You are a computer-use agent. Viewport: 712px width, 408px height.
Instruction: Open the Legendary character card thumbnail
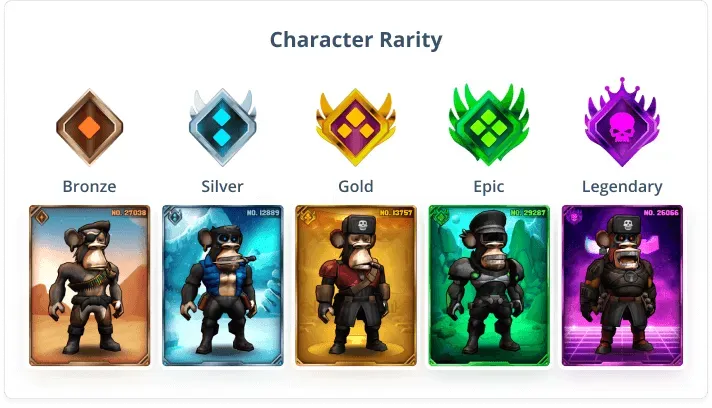622,285
